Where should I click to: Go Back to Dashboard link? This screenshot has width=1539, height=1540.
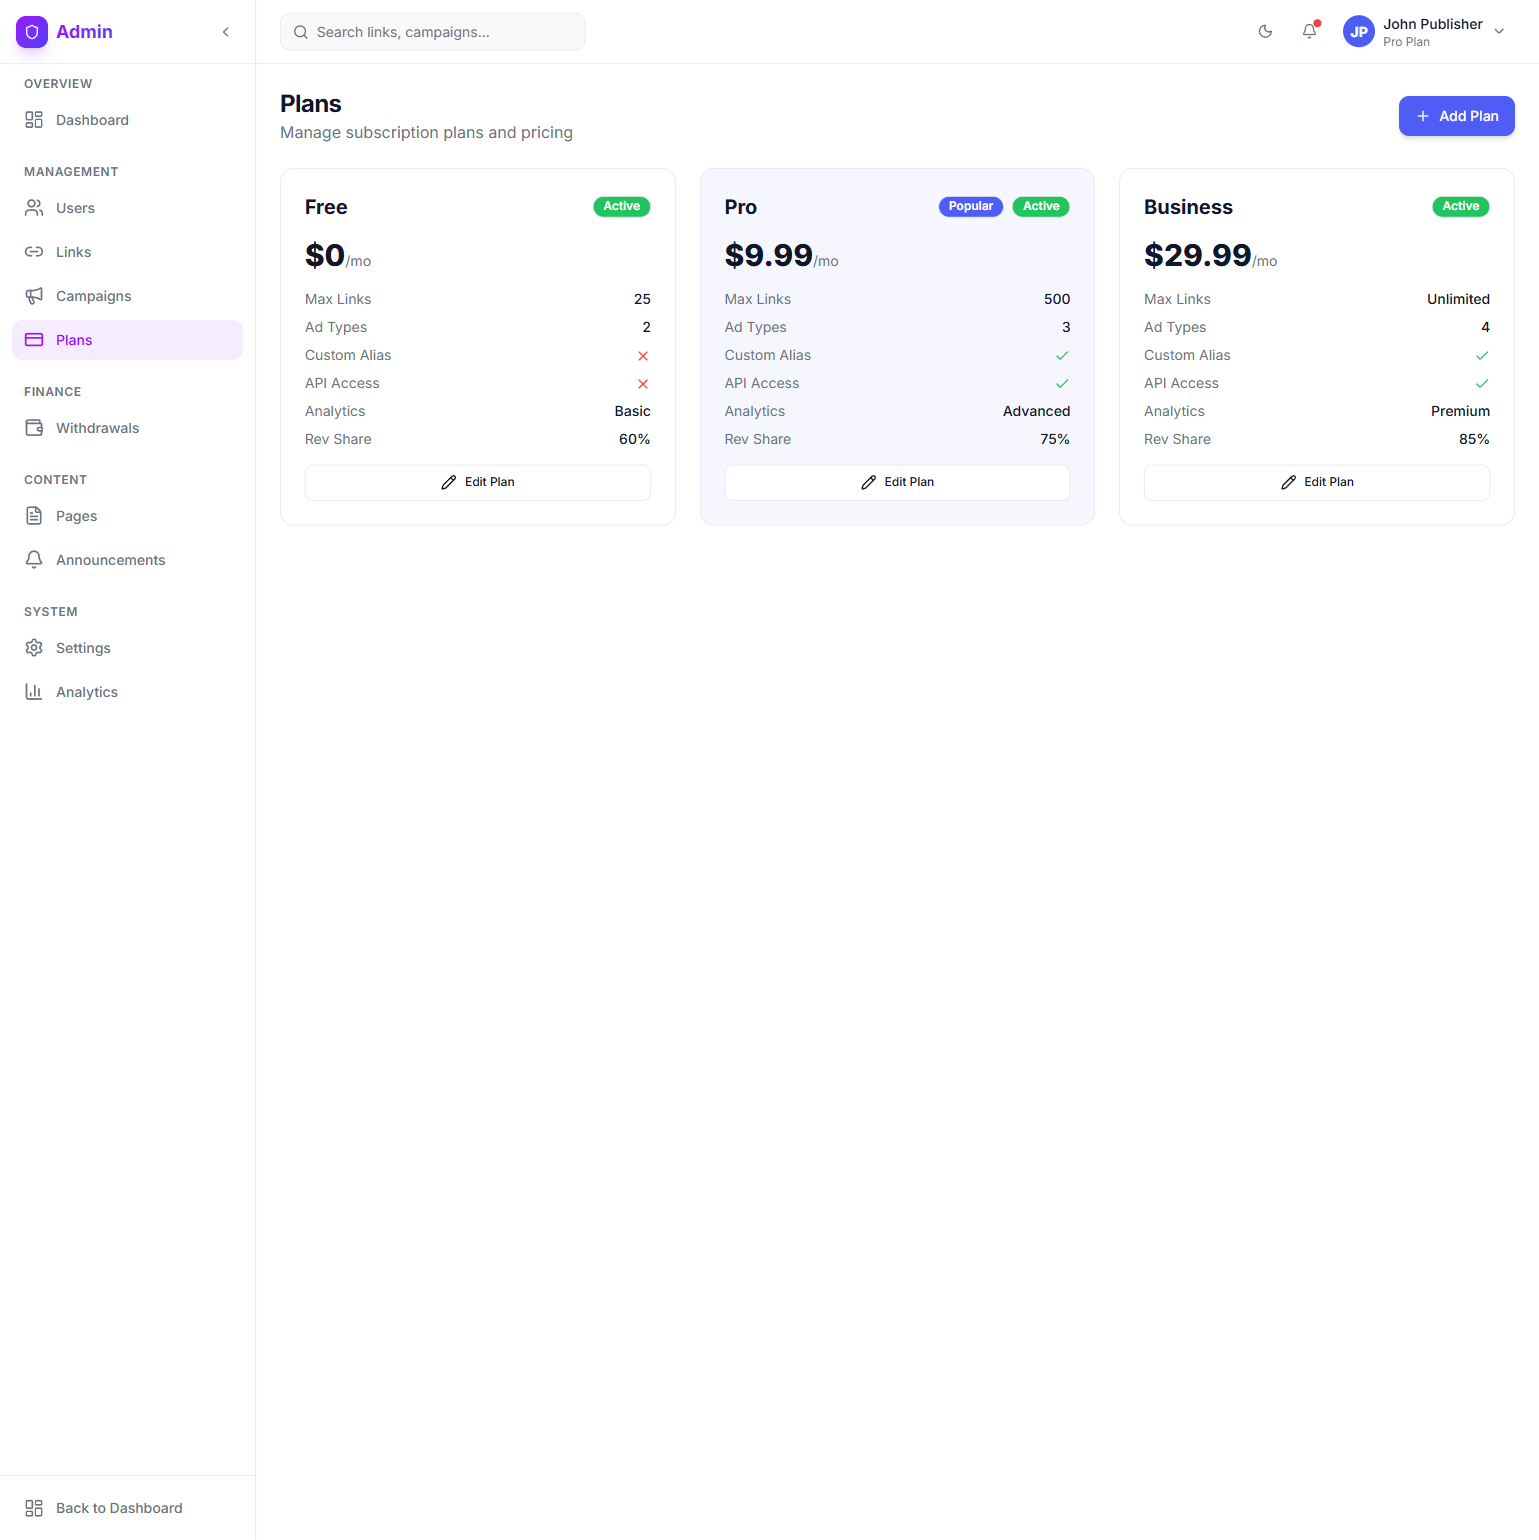(x=127, y=1508)
